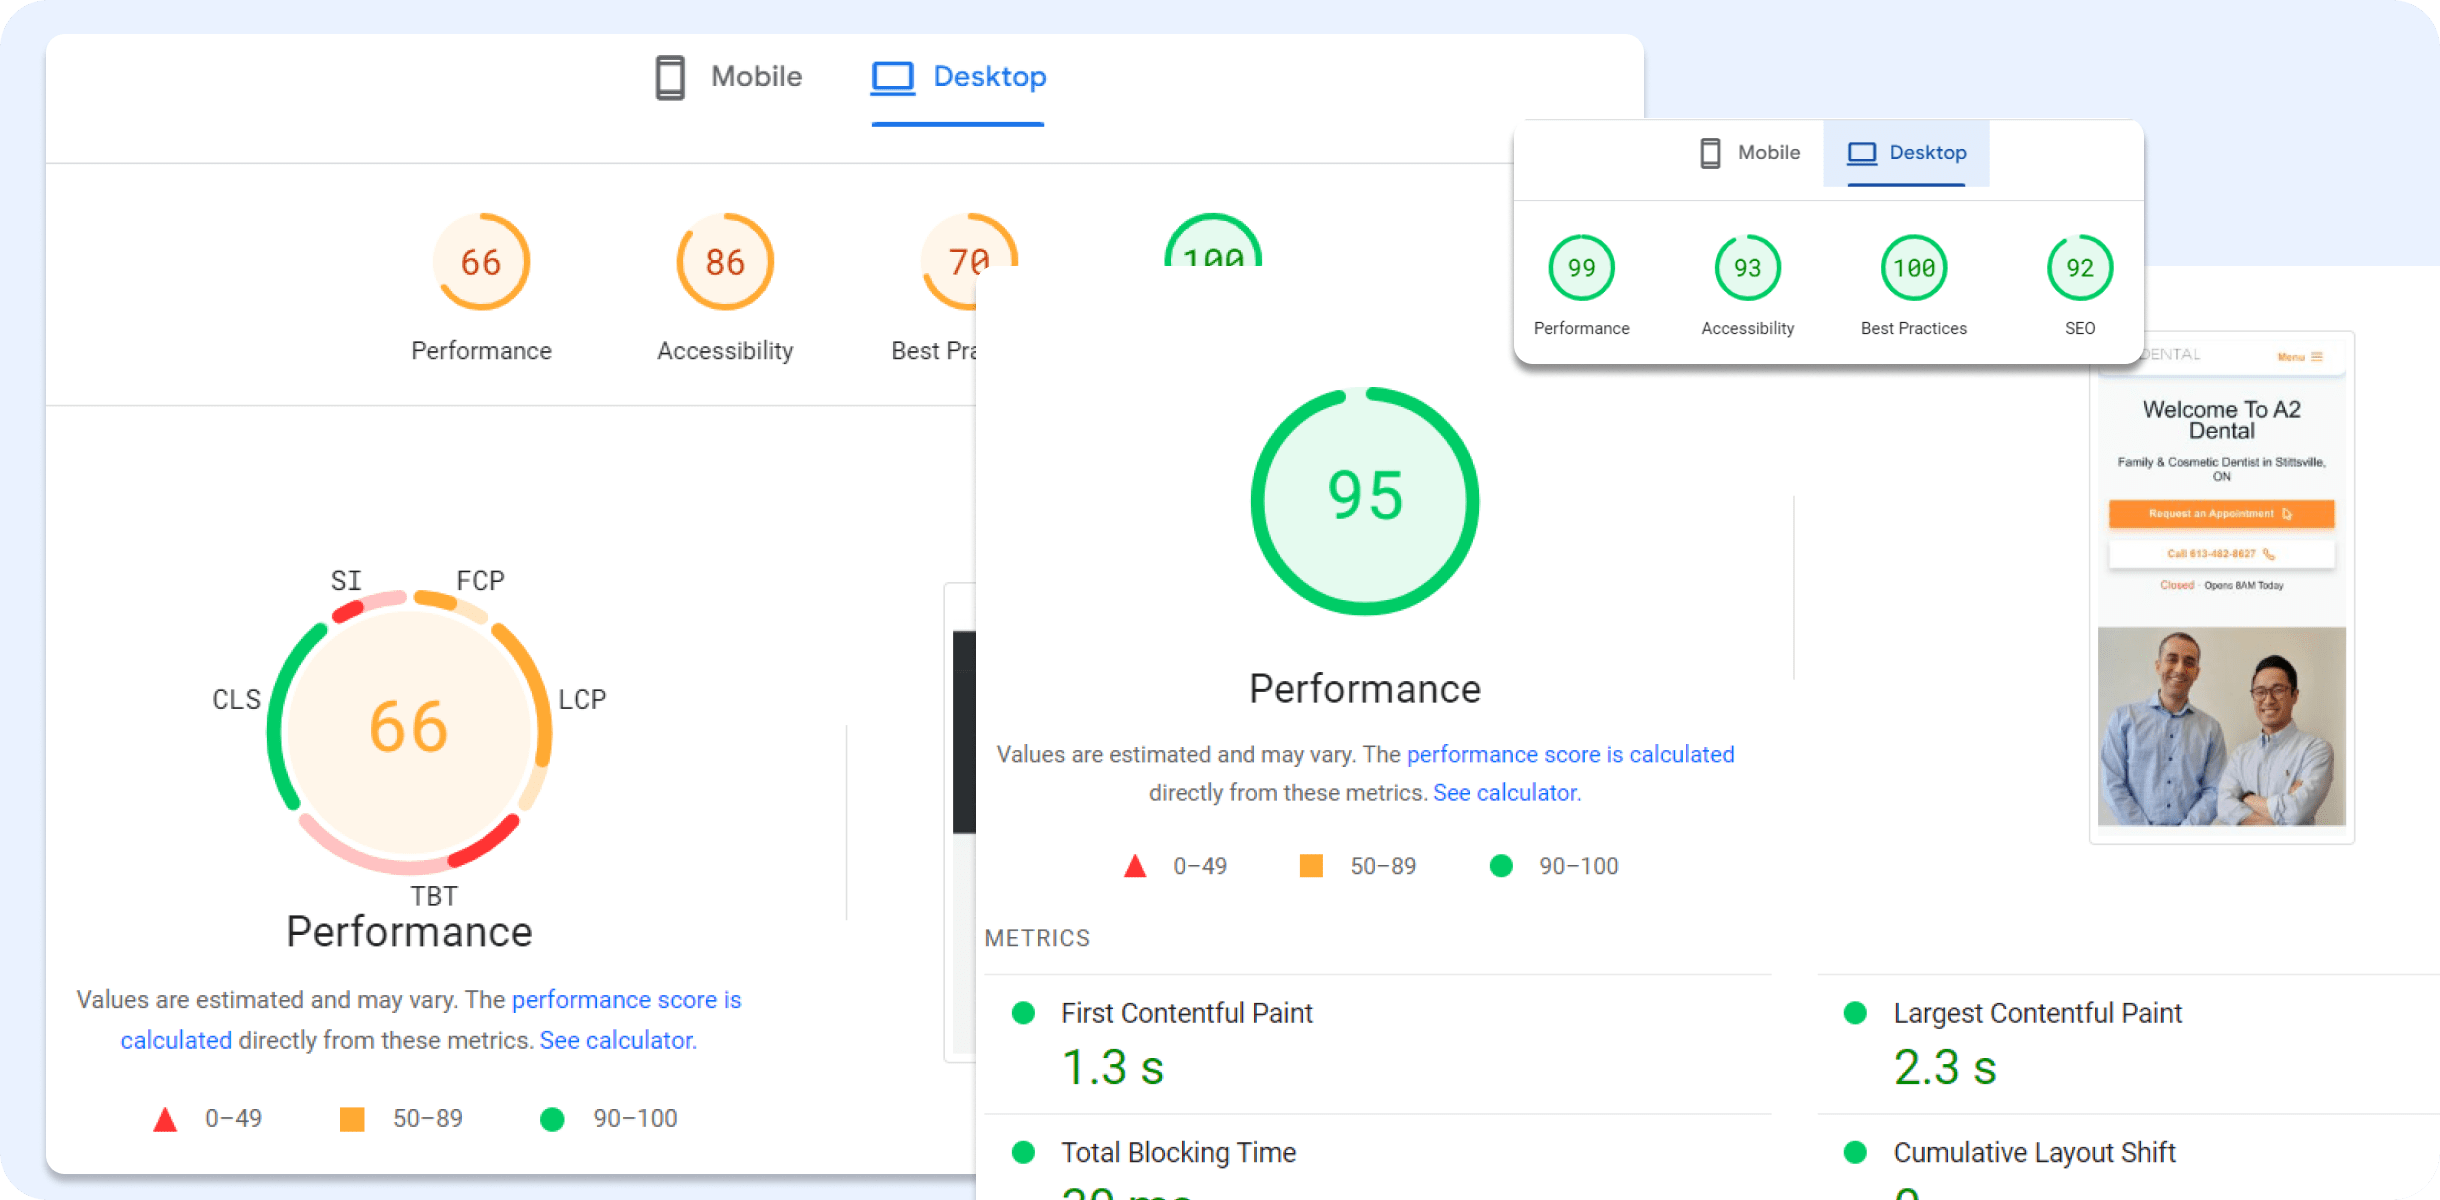Open the left panel 'See calculator.' link

tap(618, 1041)
